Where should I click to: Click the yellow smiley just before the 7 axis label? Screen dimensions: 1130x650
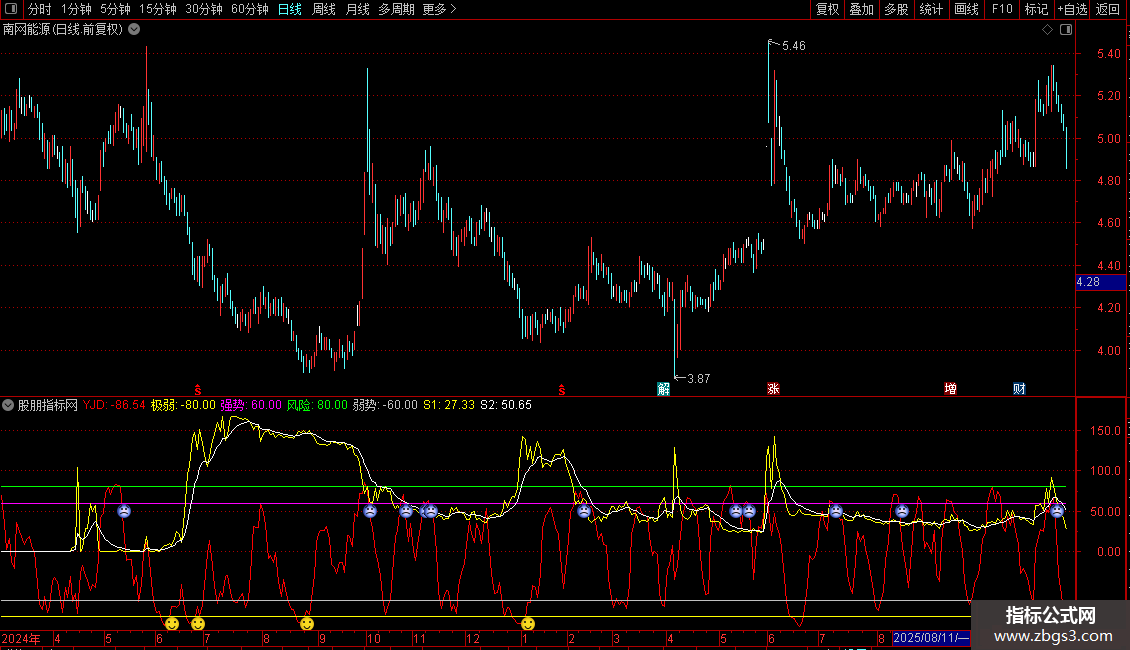[x=197, y=623]
